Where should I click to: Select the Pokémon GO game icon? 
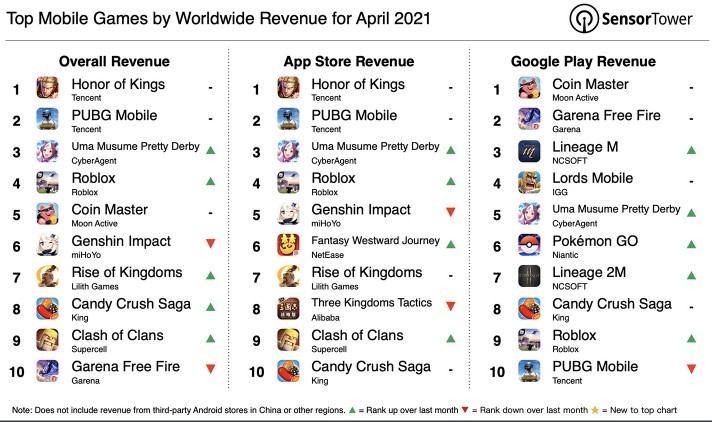529,247
